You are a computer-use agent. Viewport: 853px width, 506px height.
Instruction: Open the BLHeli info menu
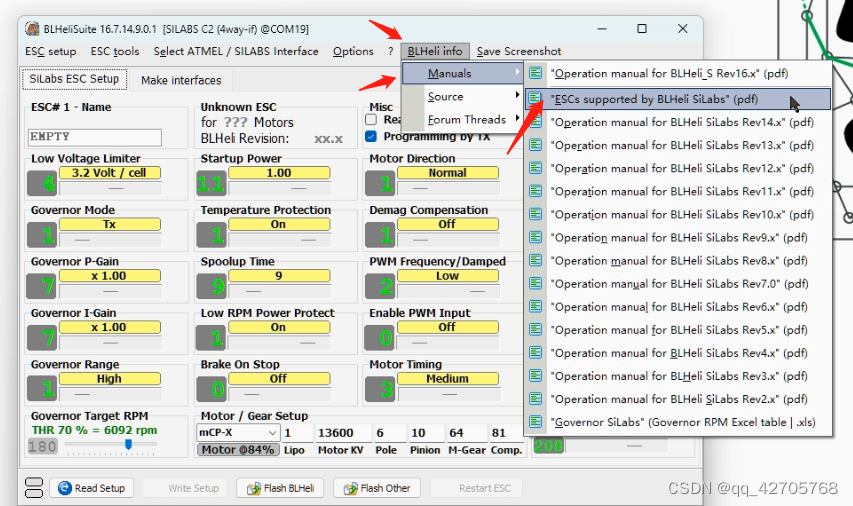435,51
